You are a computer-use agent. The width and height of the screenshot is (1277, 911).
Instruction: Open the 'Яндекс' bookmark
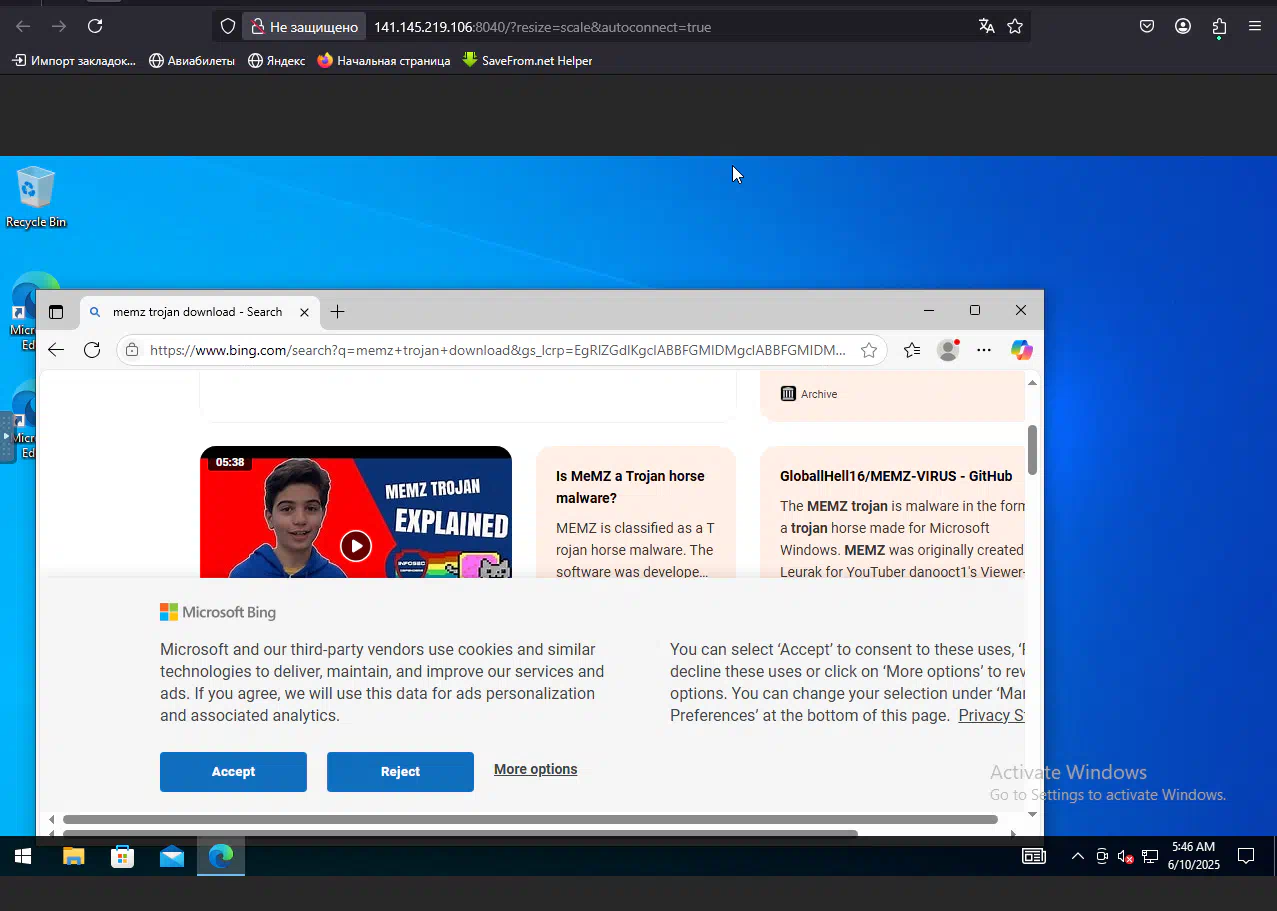[x=277, y=61]
